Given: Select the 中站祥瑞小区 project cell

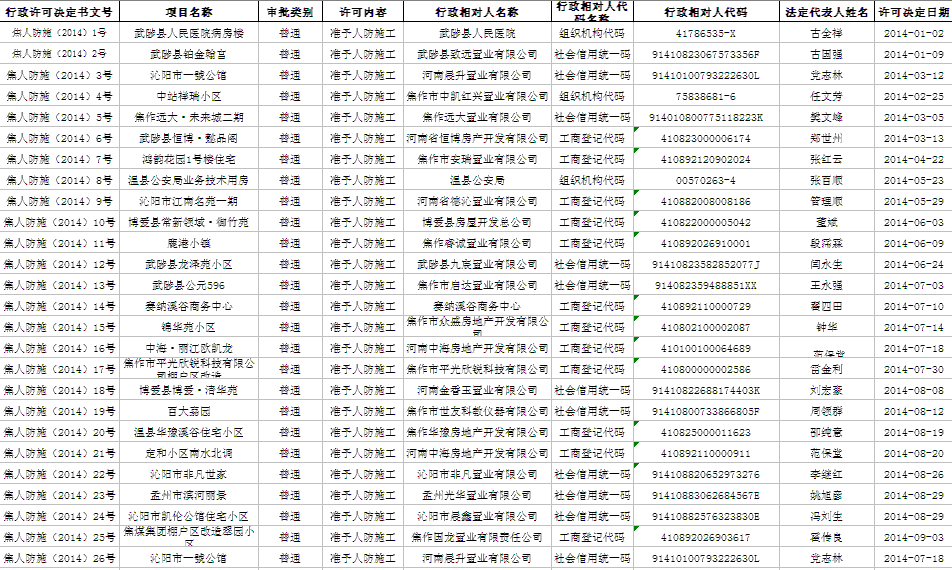Looking at the screenshot, I should 188,96.
